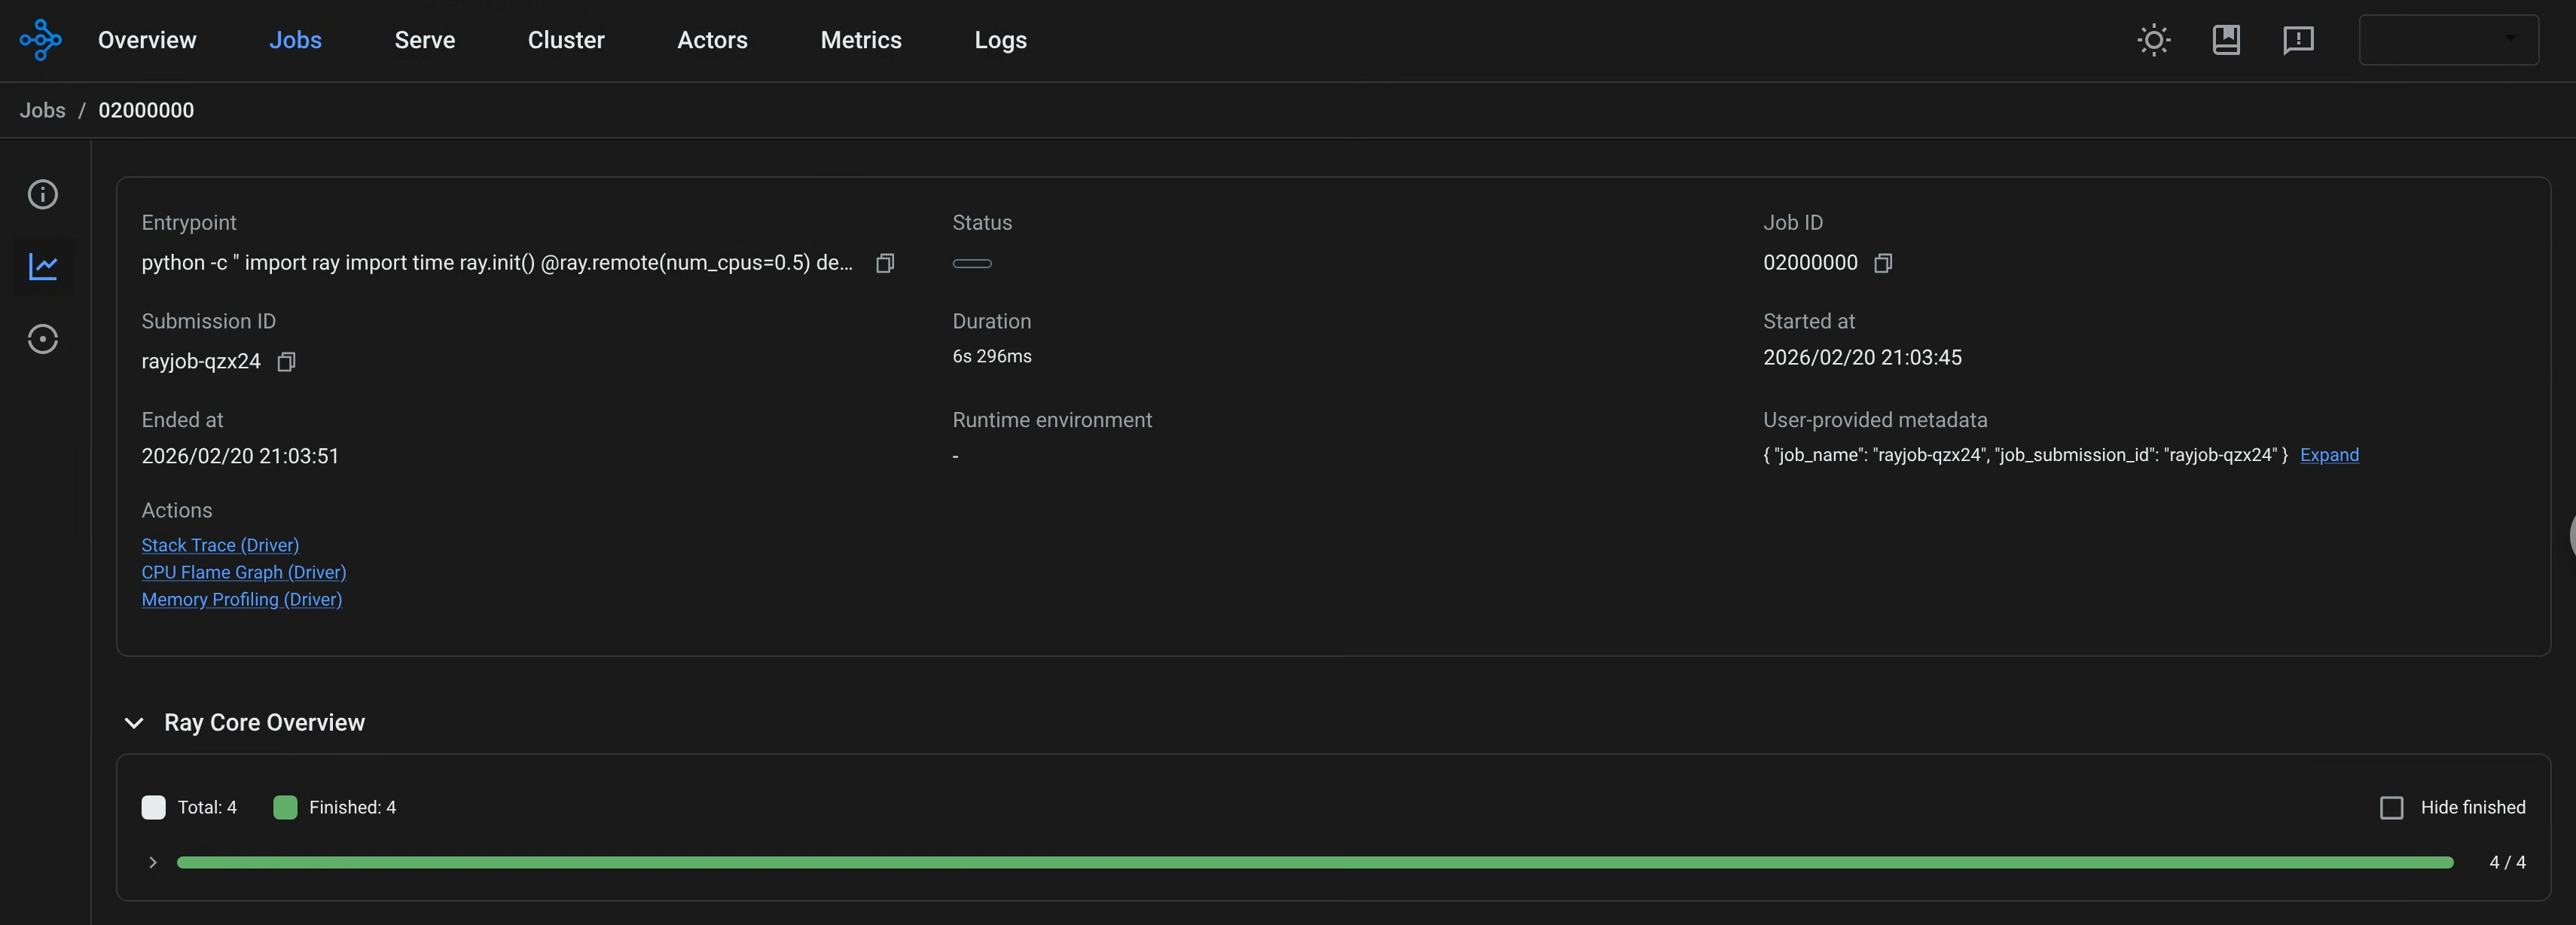
Task: Toggle light/dark theme with the sun icon
Action: click(2152, 40)
